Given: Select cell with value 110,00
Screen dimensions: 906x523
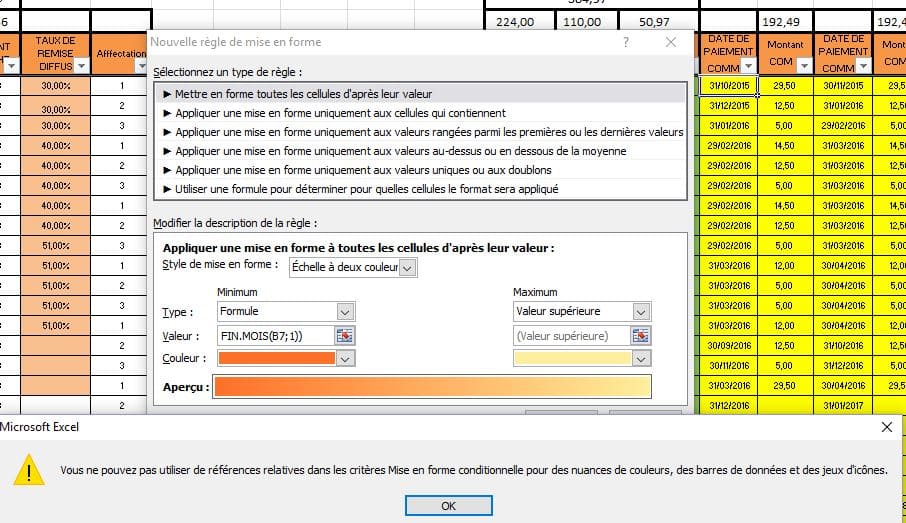Looking at the screenshot, I should click(585, 21).
